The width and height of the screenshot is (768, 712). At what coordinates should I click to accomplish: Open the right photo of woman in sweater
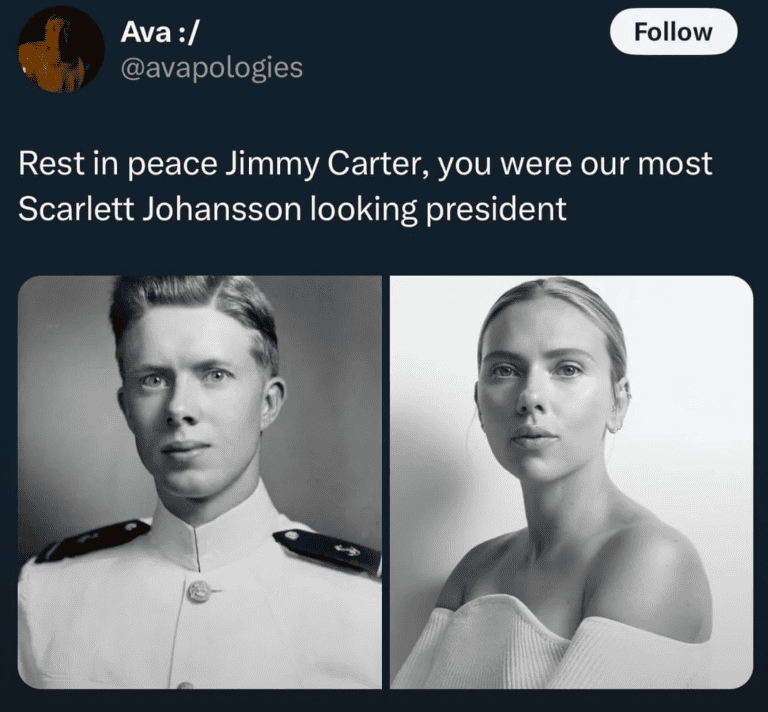coord(572,482)
